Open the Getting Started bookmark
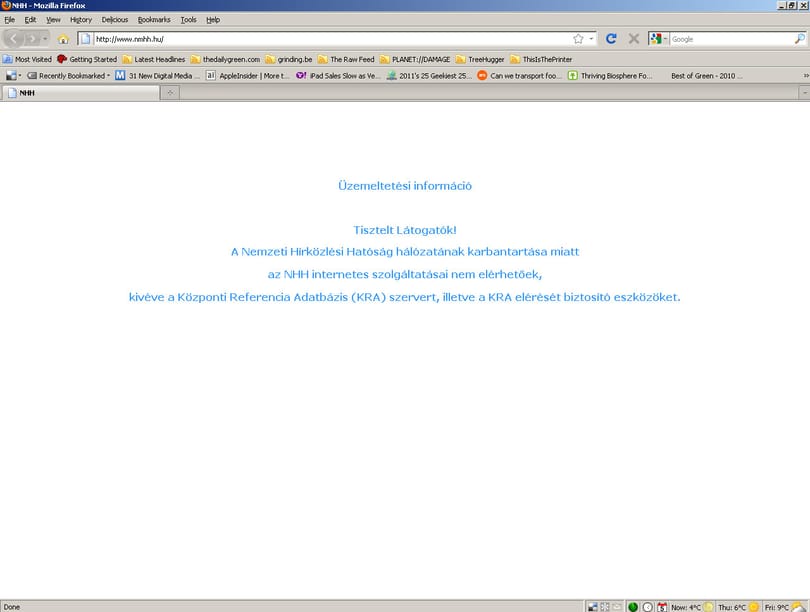 tap(87, 59)
